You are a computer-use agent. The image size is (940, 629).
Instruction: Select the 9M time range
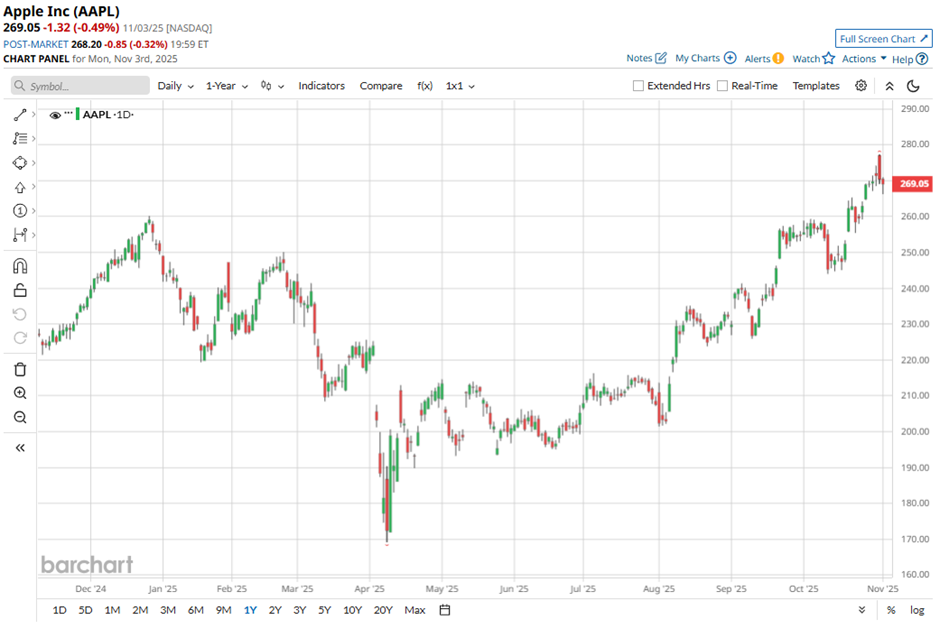click(x=224, y=610)
